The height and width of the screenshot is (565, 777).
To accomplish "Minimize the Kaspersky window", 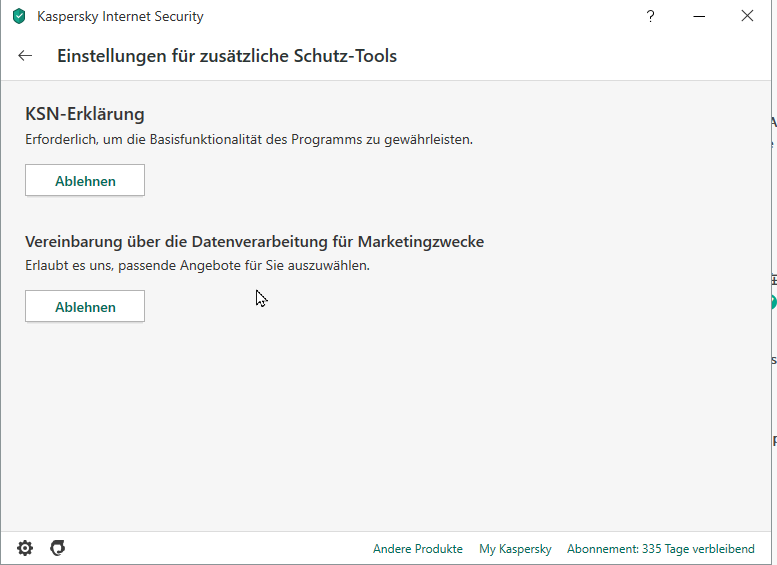I will (699, 16).
